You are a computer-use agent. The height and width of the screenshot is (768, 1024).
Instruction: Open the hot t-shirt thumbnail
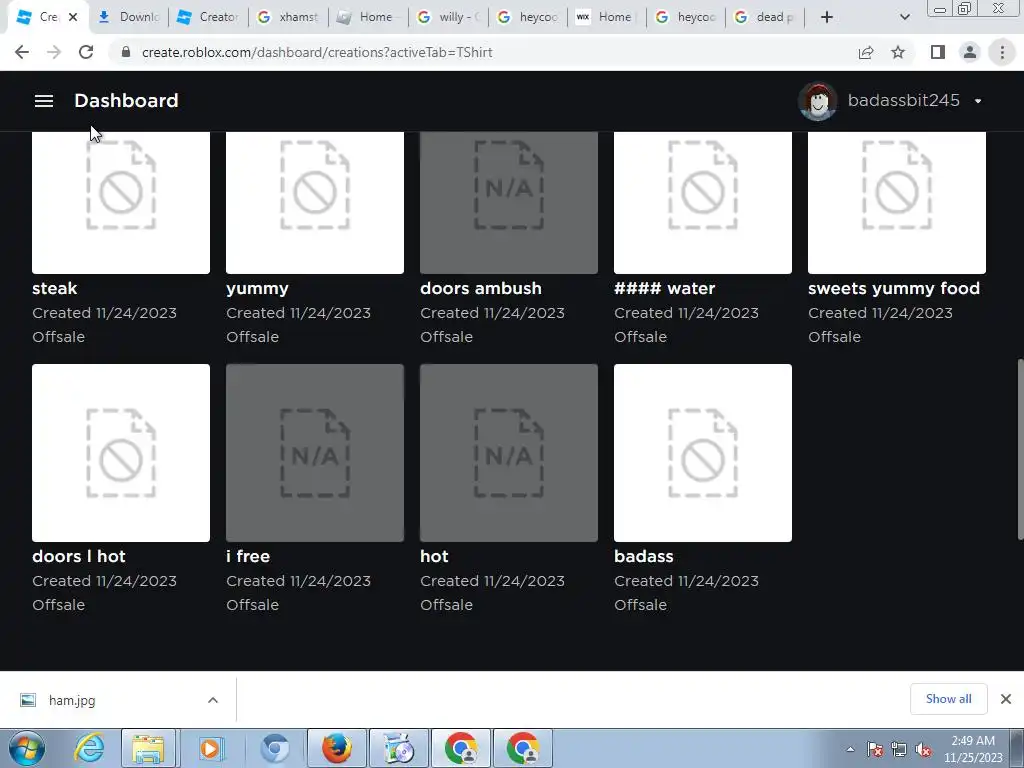[509, 453]
